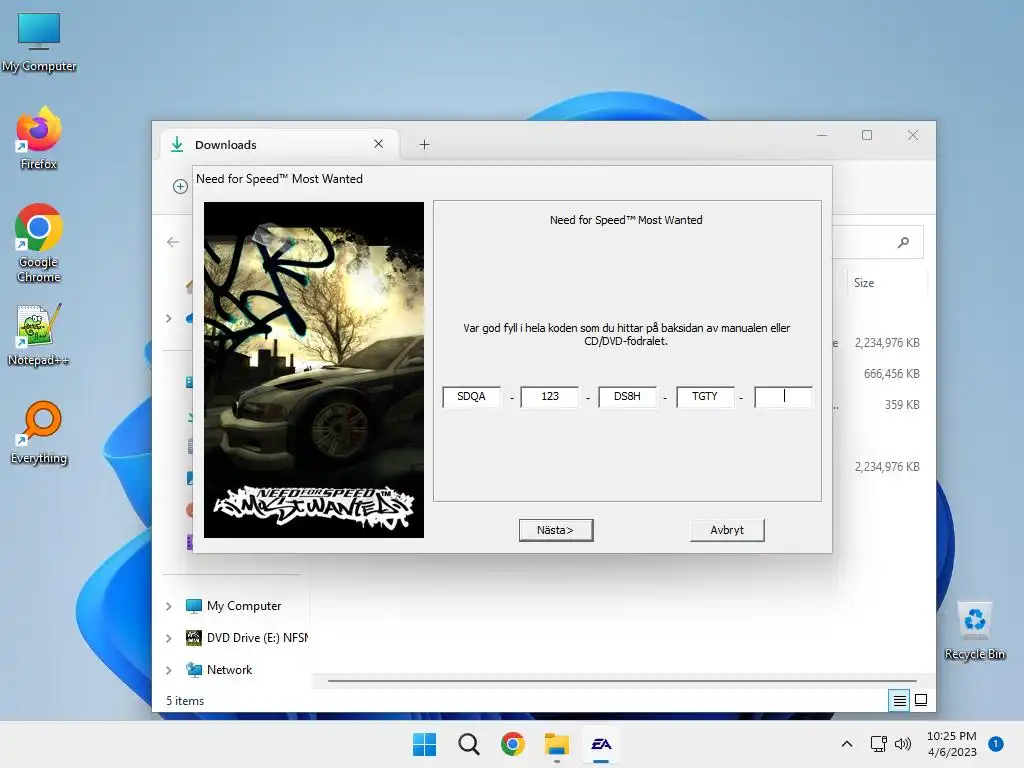Open network status tray icon
Screen dimensions: 1024x768
point(878,744)
